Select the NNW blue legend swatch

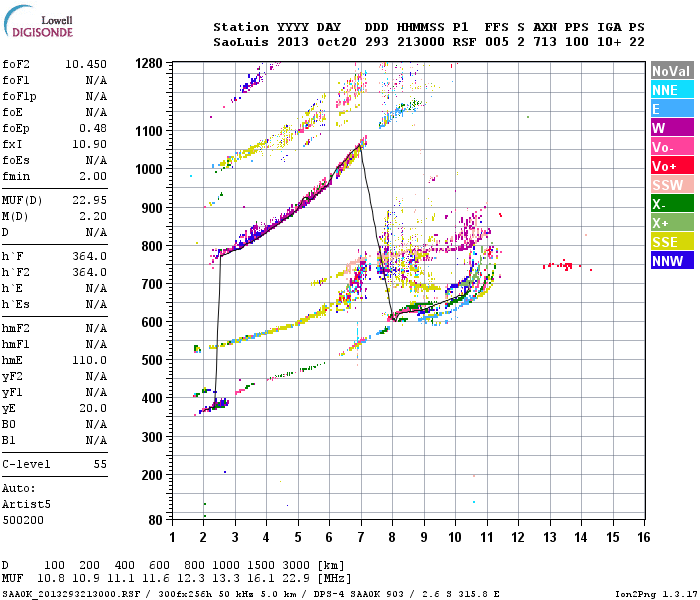click(x=672, y=261)
